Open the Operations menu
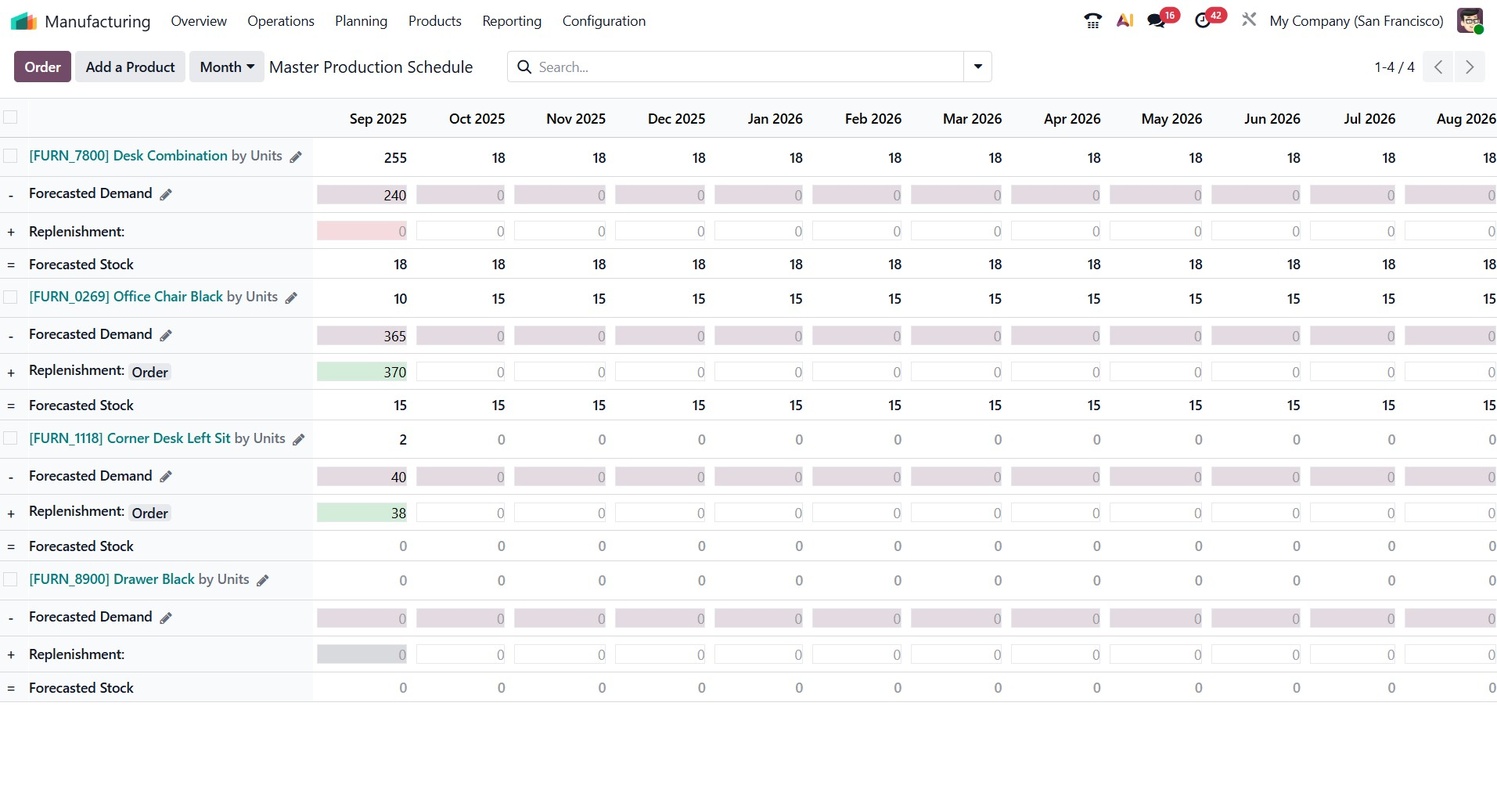Image resolution: width=1497 pixels, height=800 pixels. coord(281,21)
